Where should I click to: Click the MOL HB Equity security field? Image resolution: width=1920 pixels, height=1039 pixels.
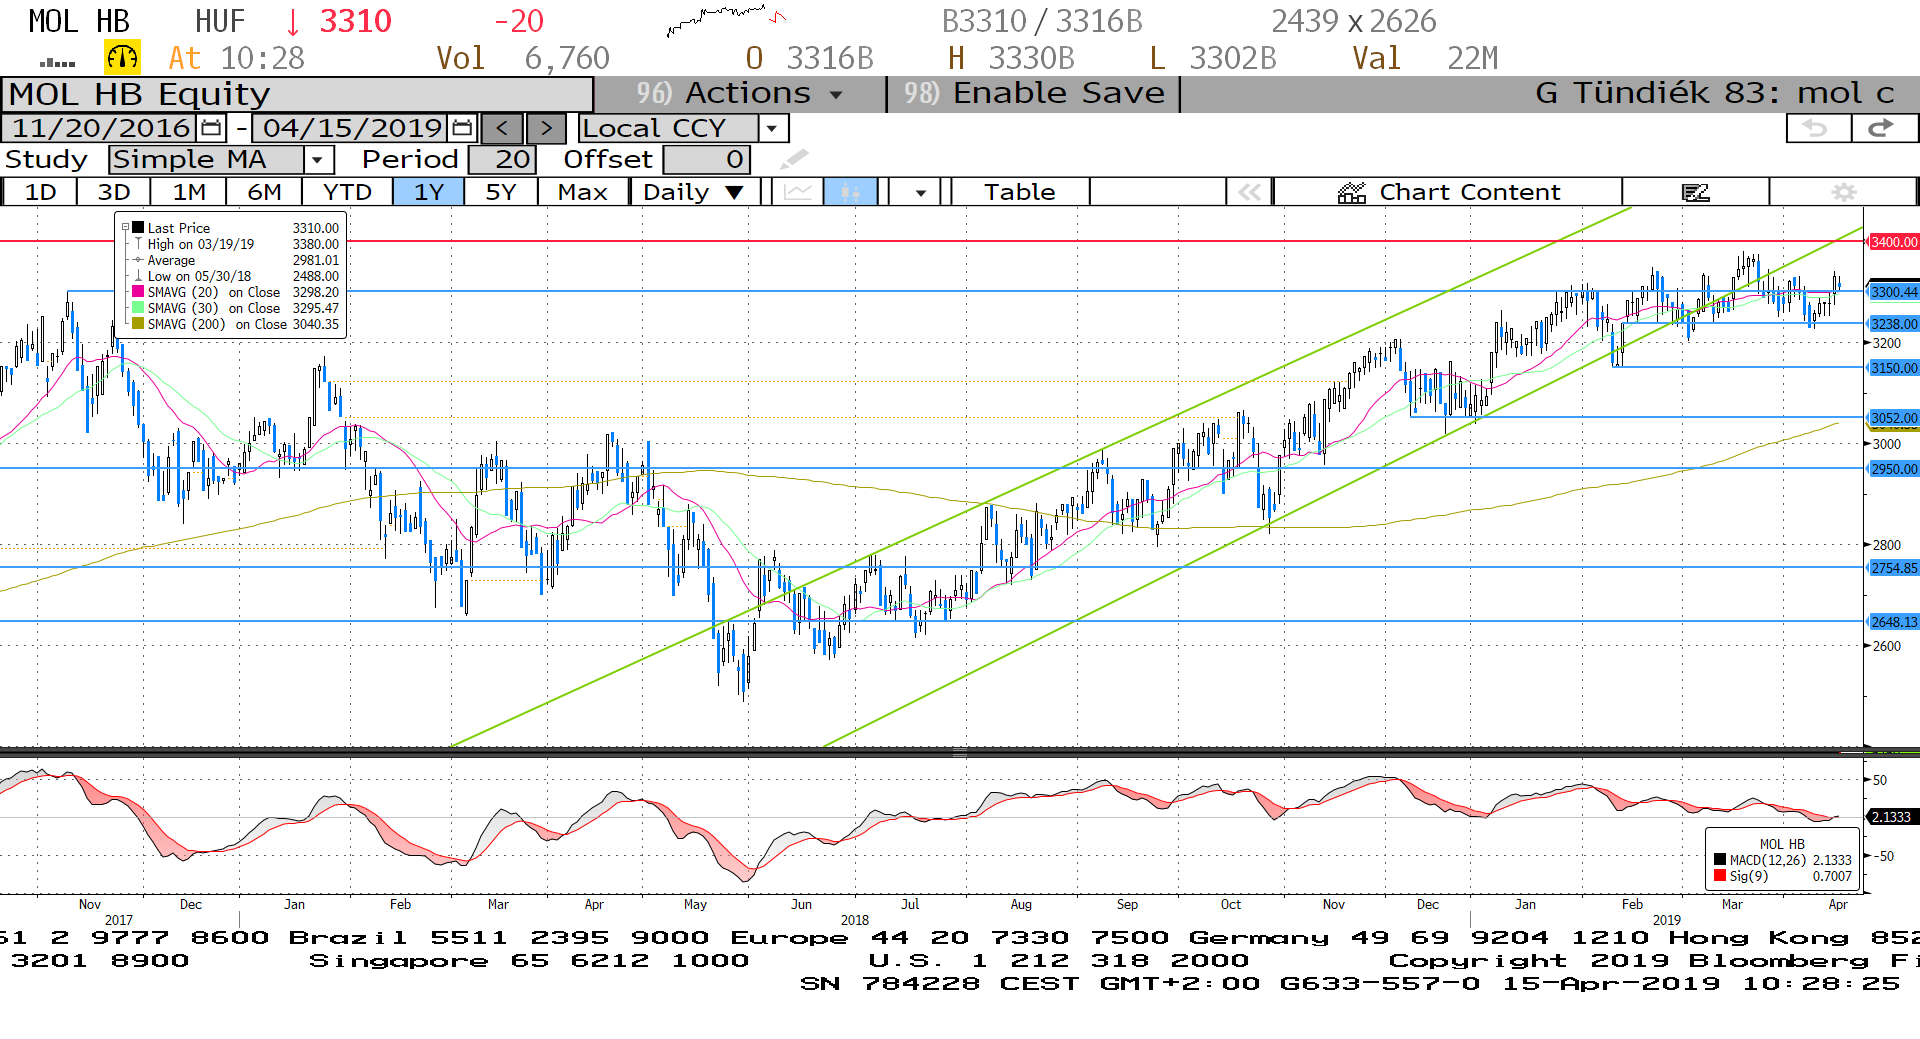pyautogui.click(x=298, y=94)
